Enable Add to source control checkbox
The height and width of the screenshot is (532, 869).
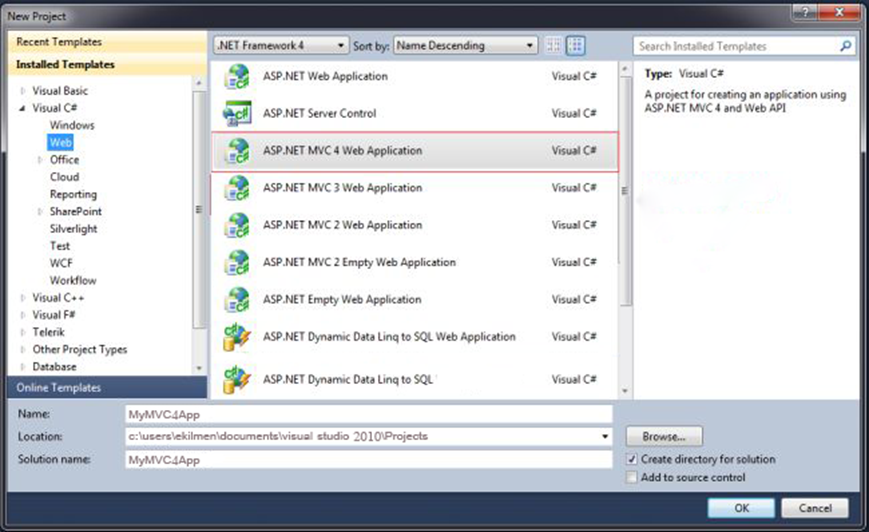pos(631,477)
